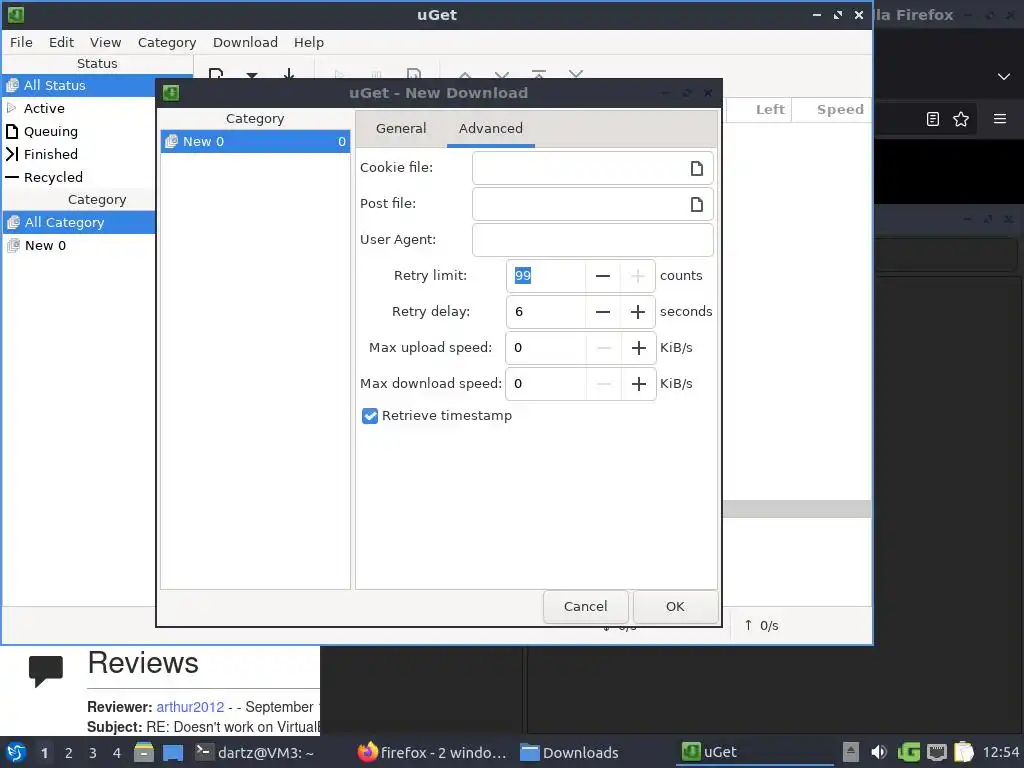Open the Firefox hamburger menu
The height and width of the screenshot is (768, 1024).
coord(1000,119)
